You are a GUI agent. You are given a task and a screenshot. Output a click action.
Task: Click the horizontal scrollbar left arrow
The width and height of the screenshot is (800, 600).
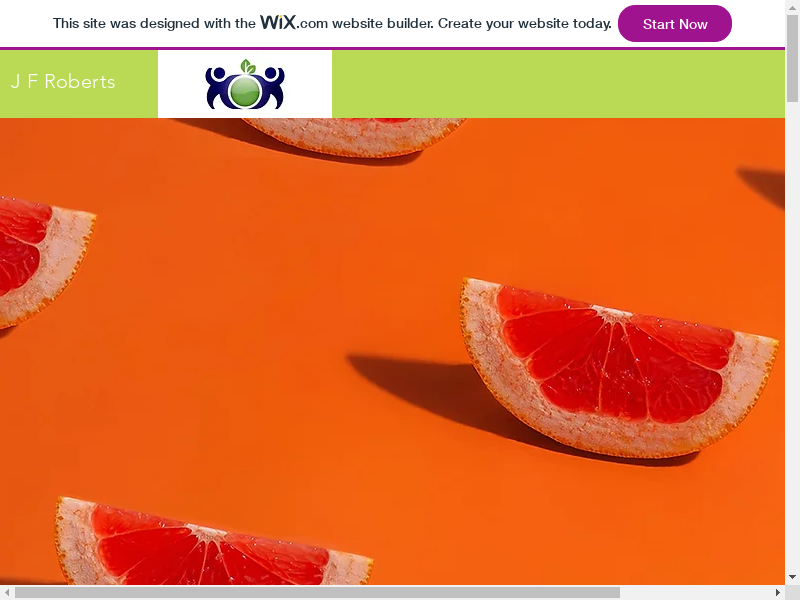pyautogui.click(x=7, y=592)
